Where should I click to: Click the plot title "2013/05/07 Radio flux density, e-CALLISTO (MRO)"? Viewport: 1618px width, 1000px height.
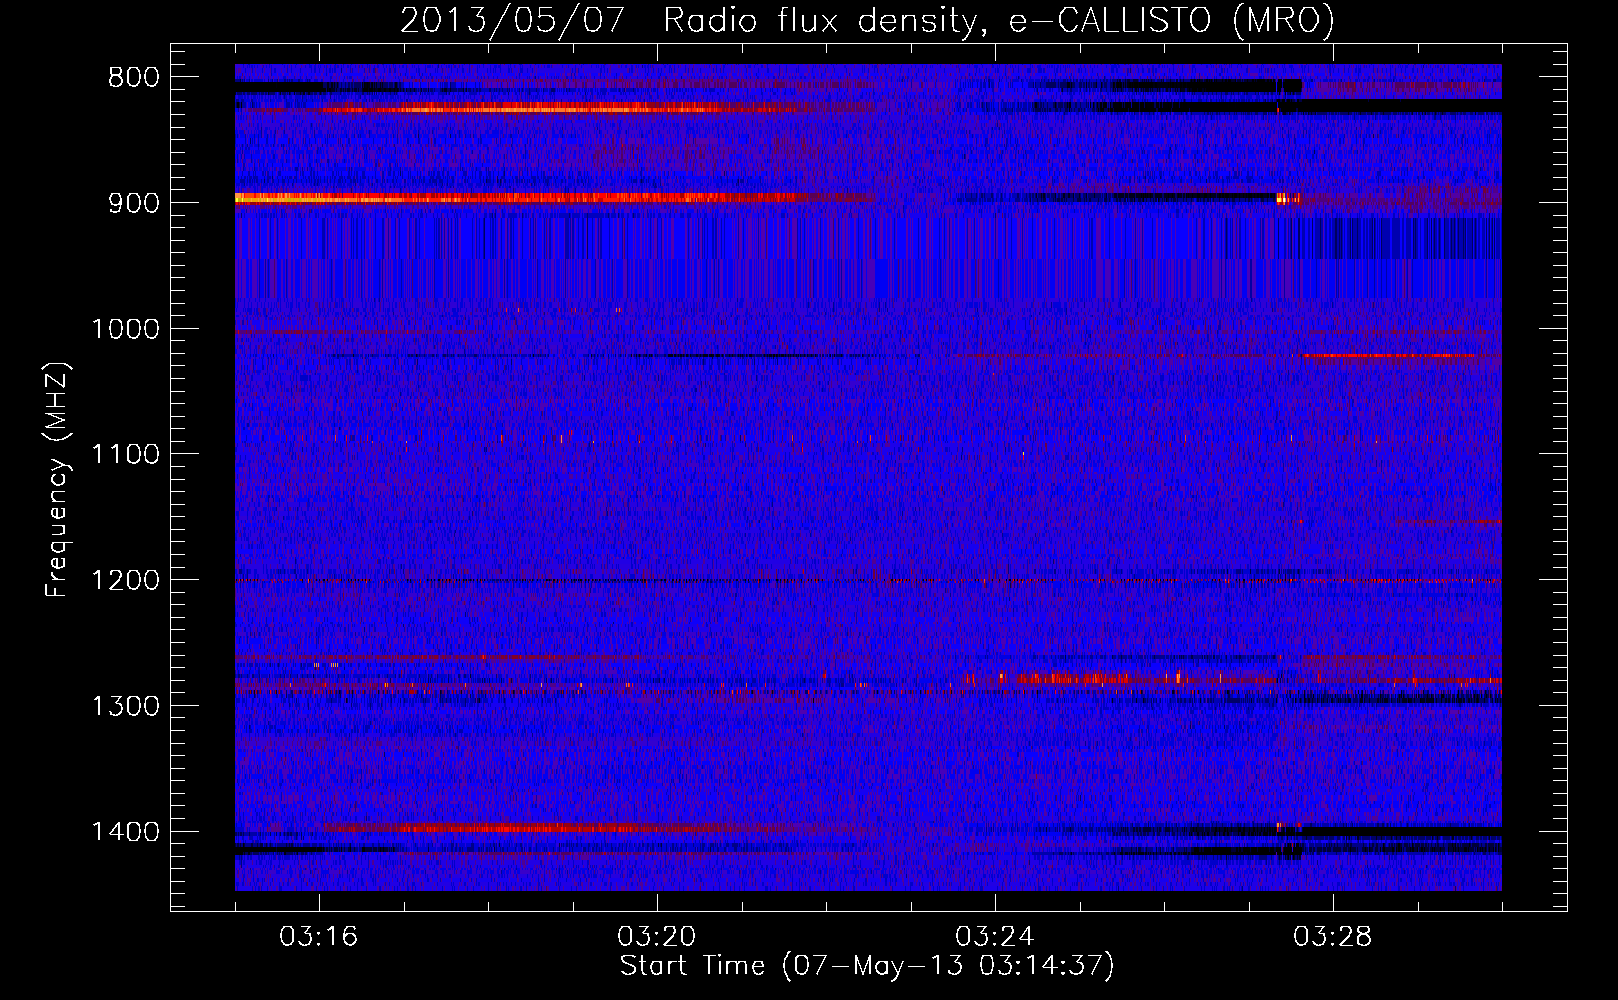tap(867, 20)
